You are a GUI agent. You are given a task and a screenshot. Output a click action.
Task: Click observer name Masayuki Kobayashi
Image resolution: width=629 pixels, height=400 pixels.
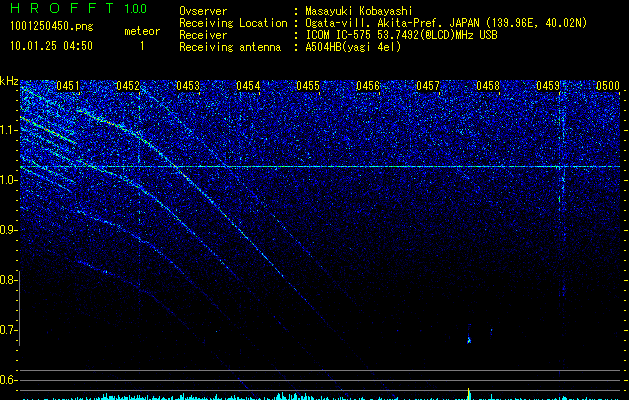[359, 11]
